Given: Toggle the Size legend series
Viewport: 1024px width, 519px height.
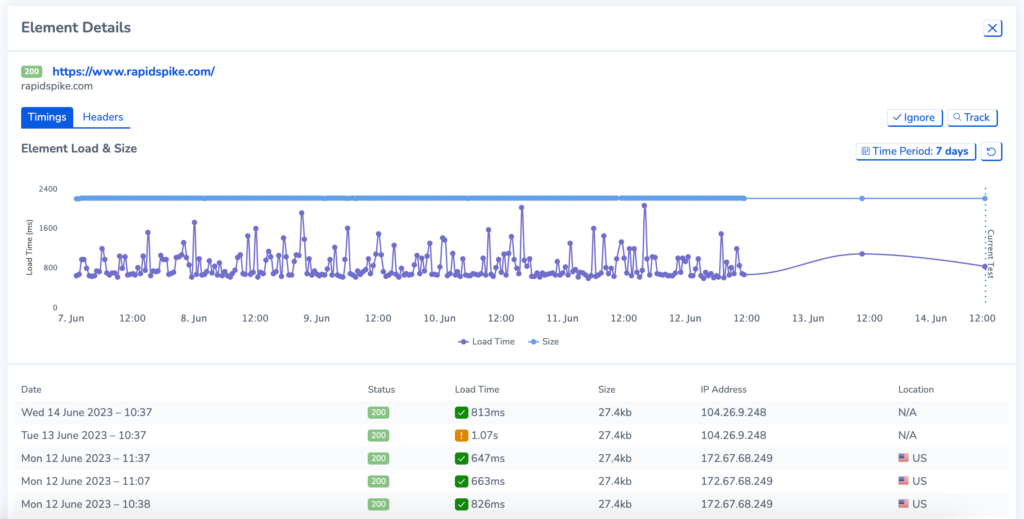Looking at the screenshot, I should tap(543, 341).
